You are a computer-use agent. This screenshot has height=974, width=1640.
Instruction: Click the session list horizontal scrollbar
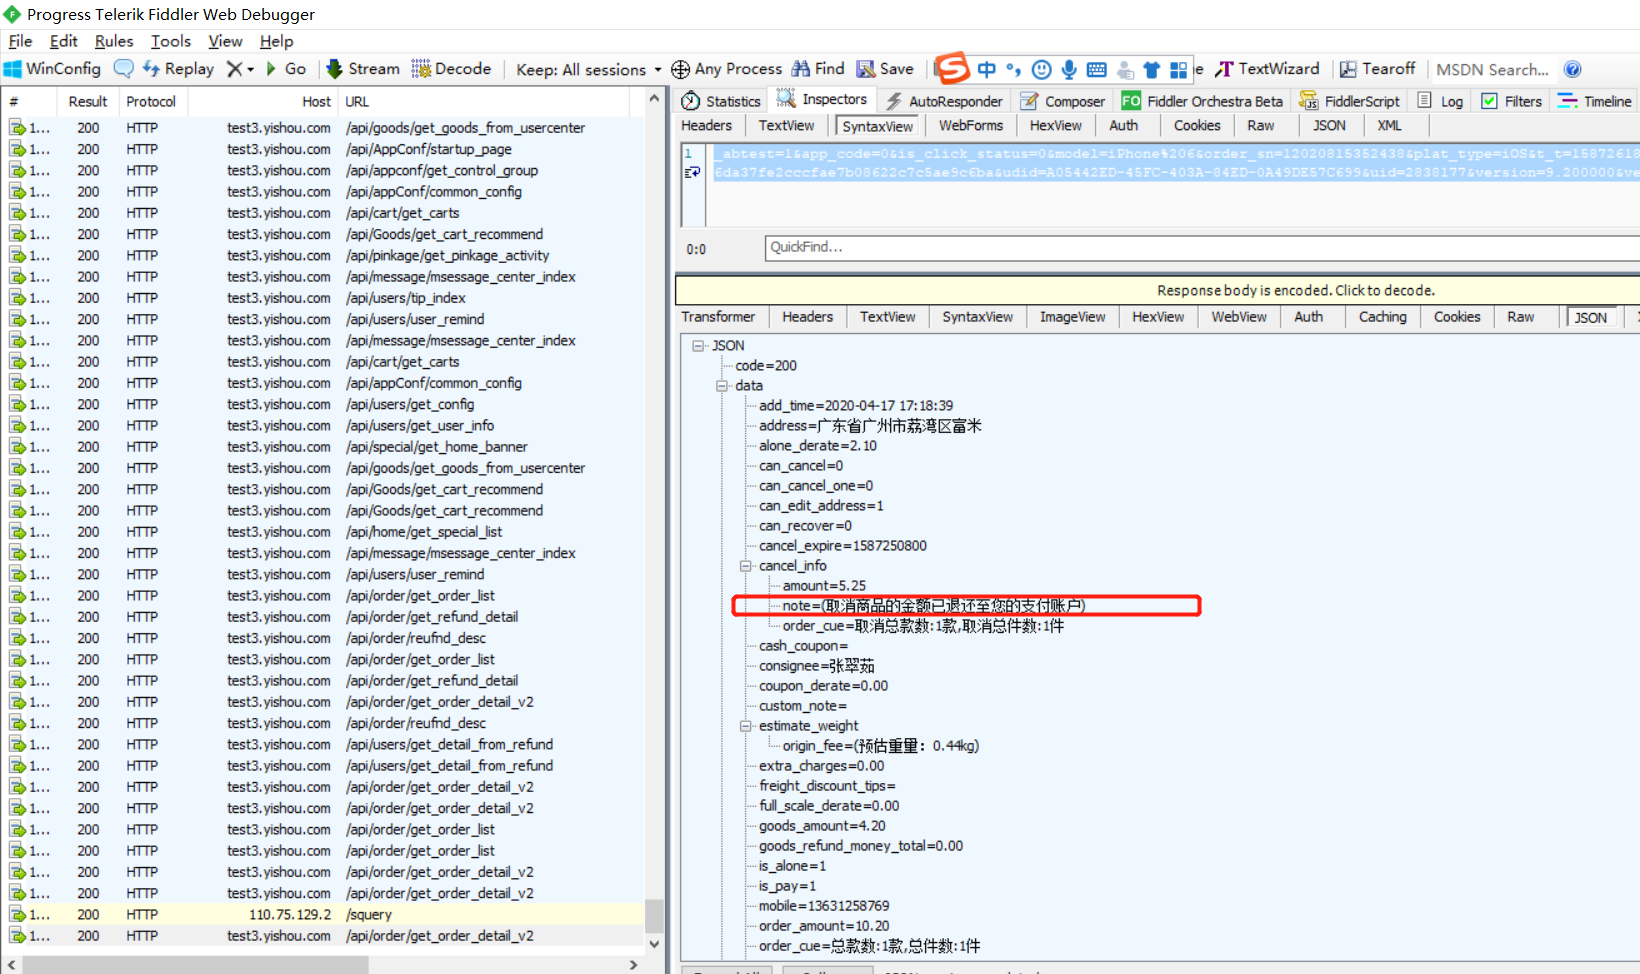[195, 965]
